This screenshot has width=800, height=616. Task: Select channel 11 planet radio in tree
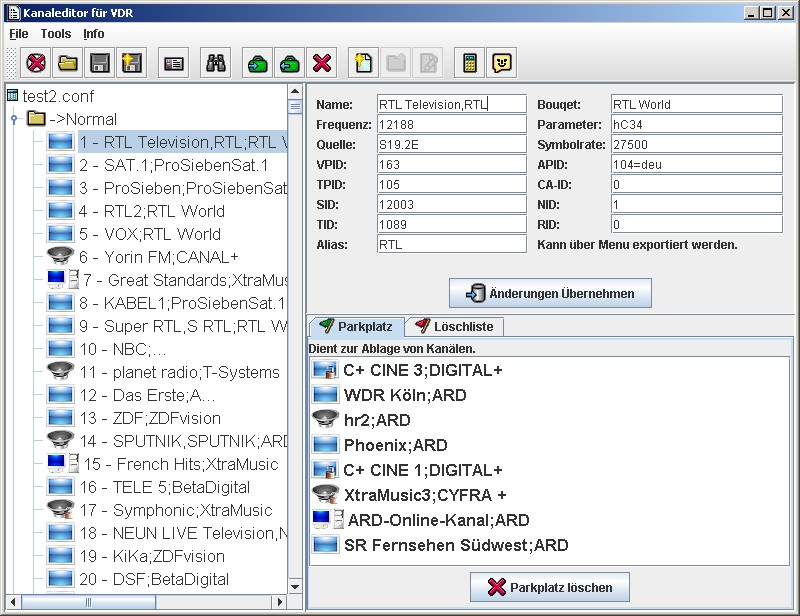pyautogui.click(x=179, y=372)
